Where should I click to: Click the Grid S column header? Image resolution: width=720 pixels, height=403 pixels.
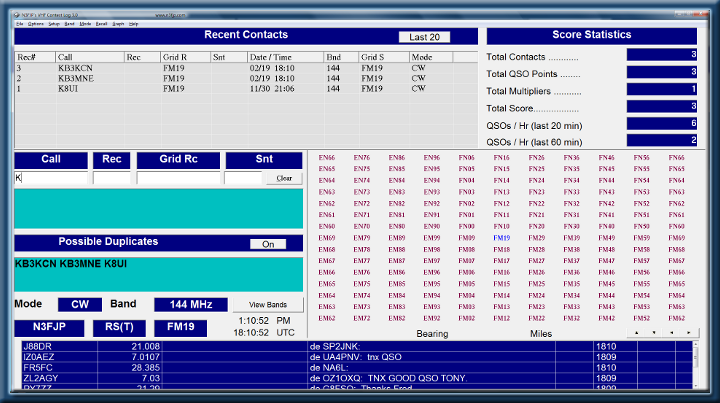pyautogui.click(x=384, y=57)
